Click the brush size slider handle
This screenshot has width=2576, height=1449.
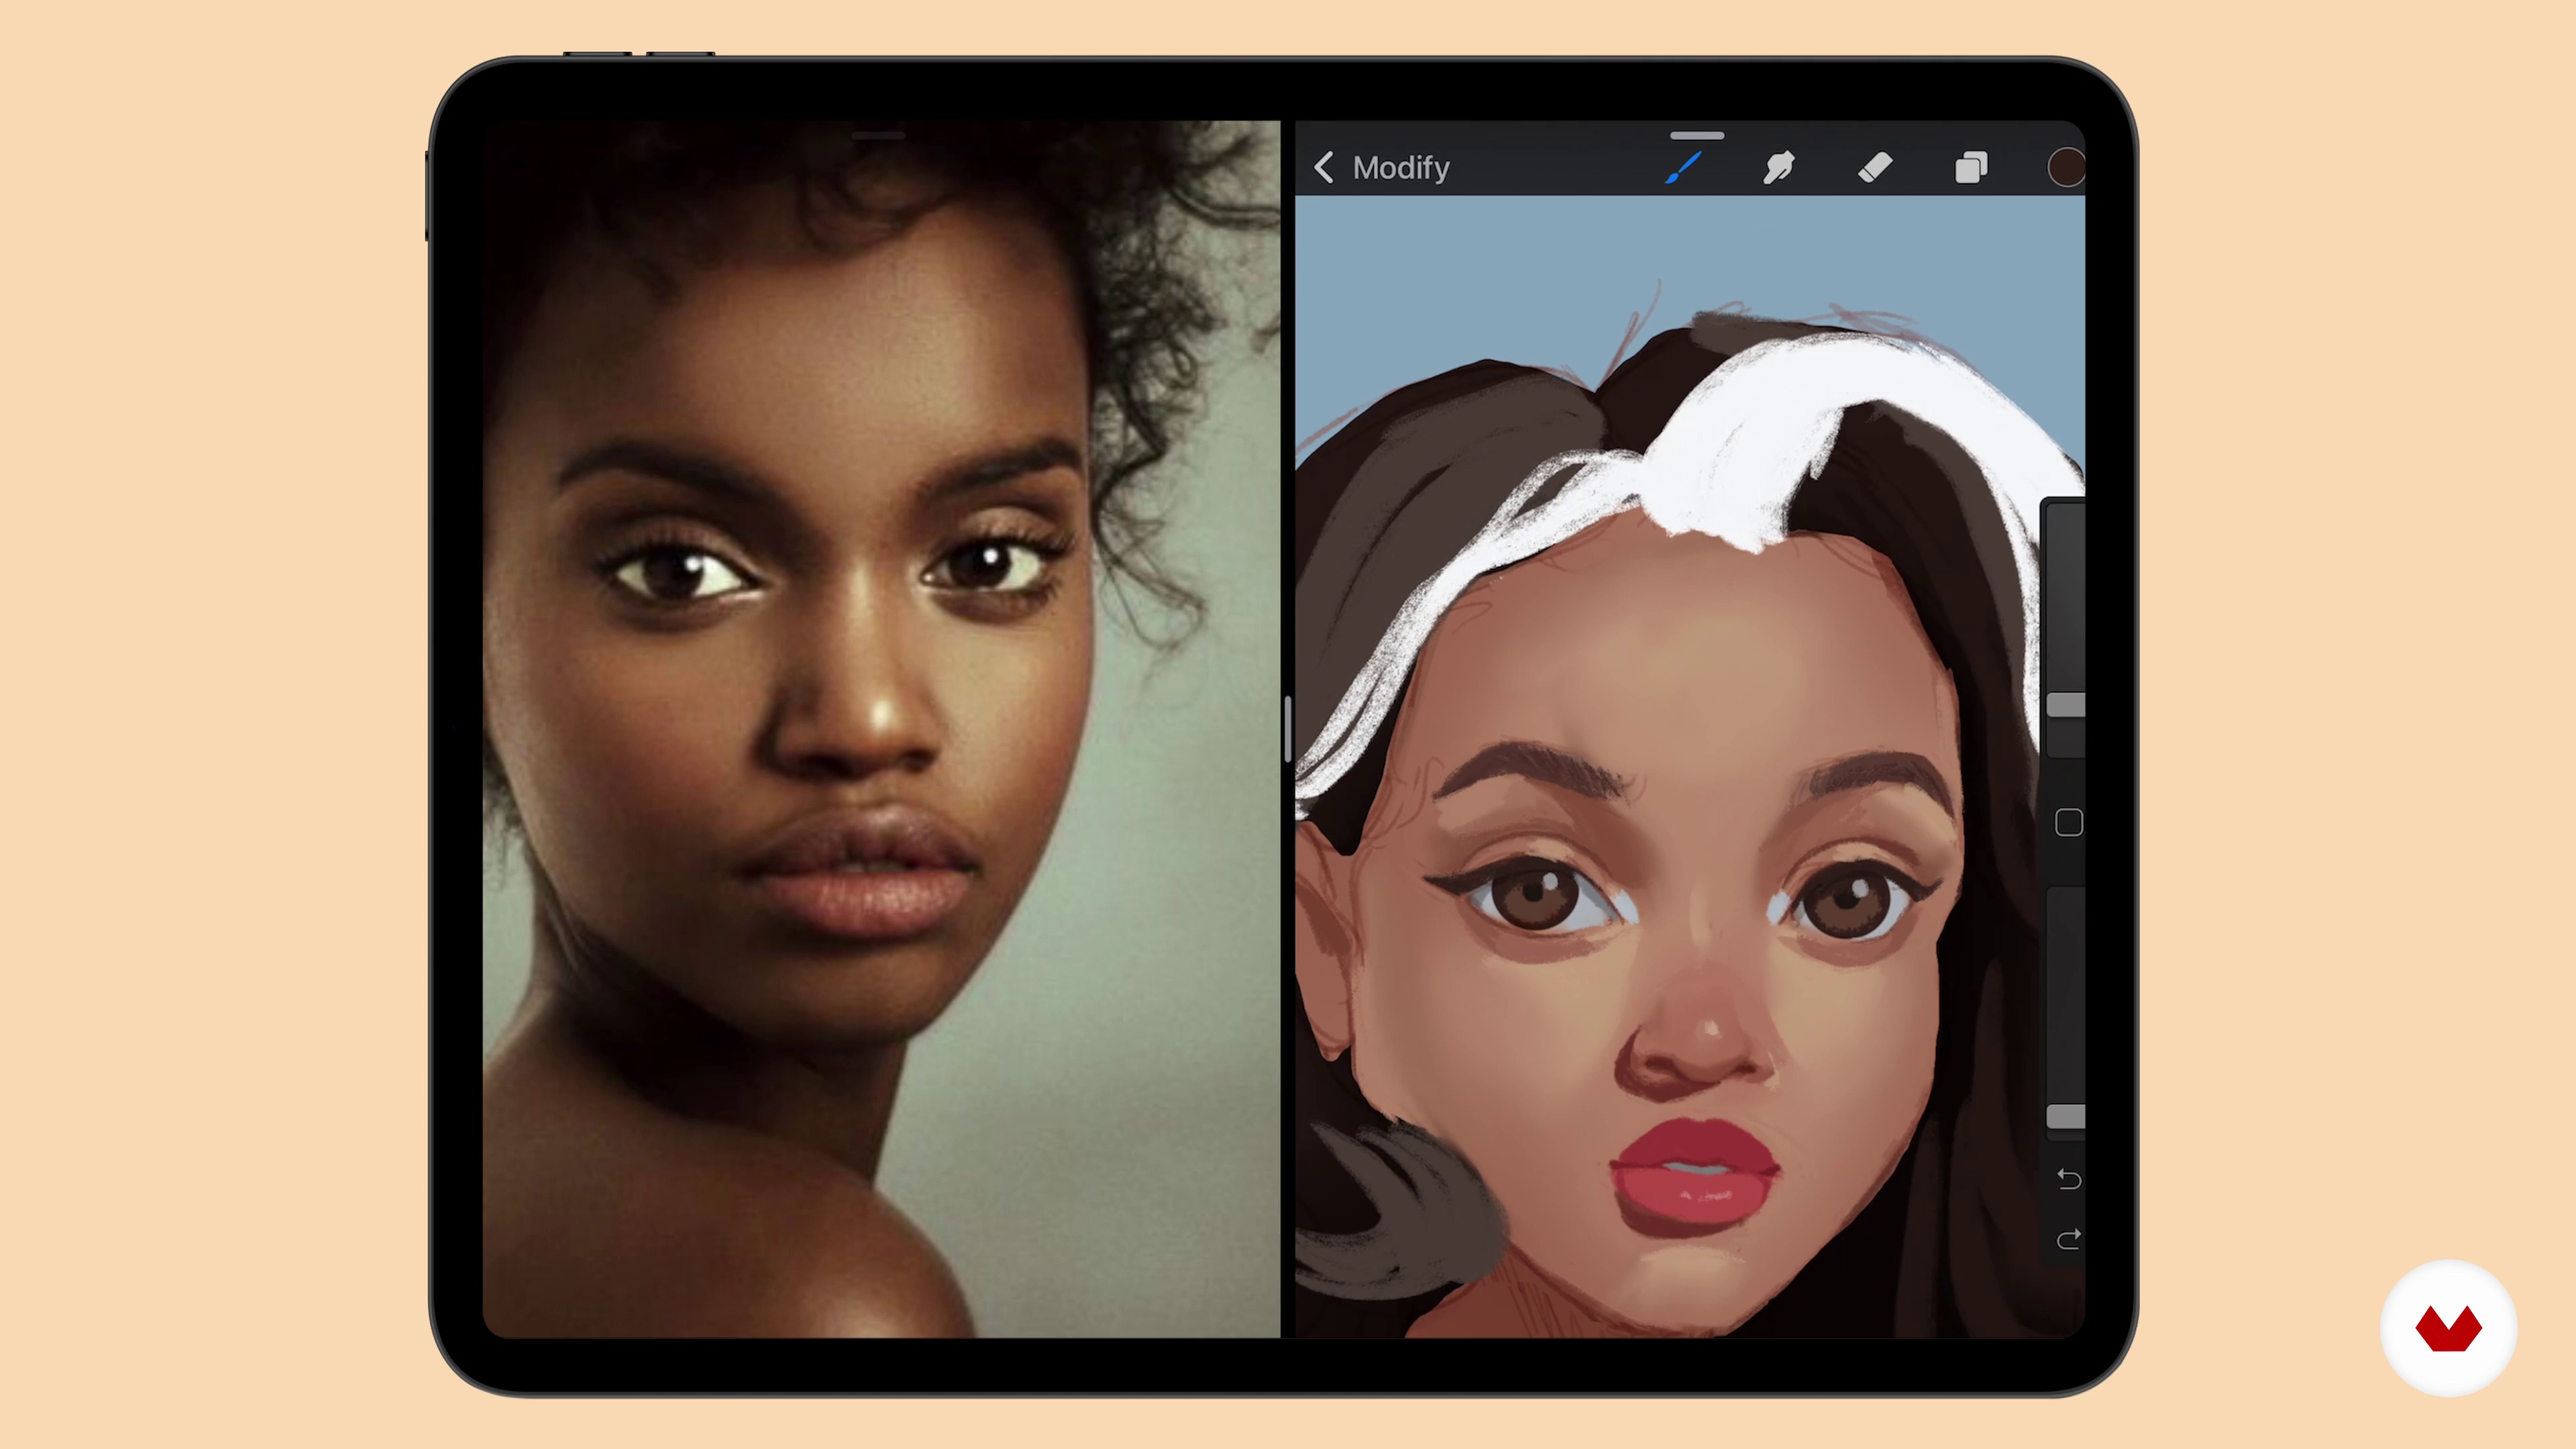[x=2066, y=705]
